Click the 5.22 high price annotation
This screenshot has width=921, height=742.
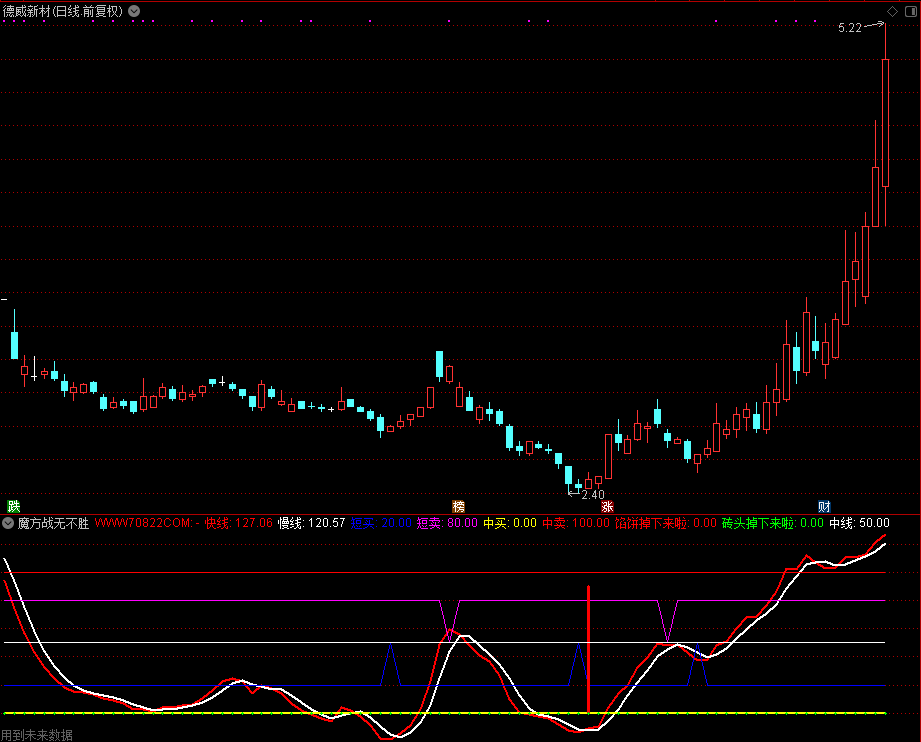point(849,28)
